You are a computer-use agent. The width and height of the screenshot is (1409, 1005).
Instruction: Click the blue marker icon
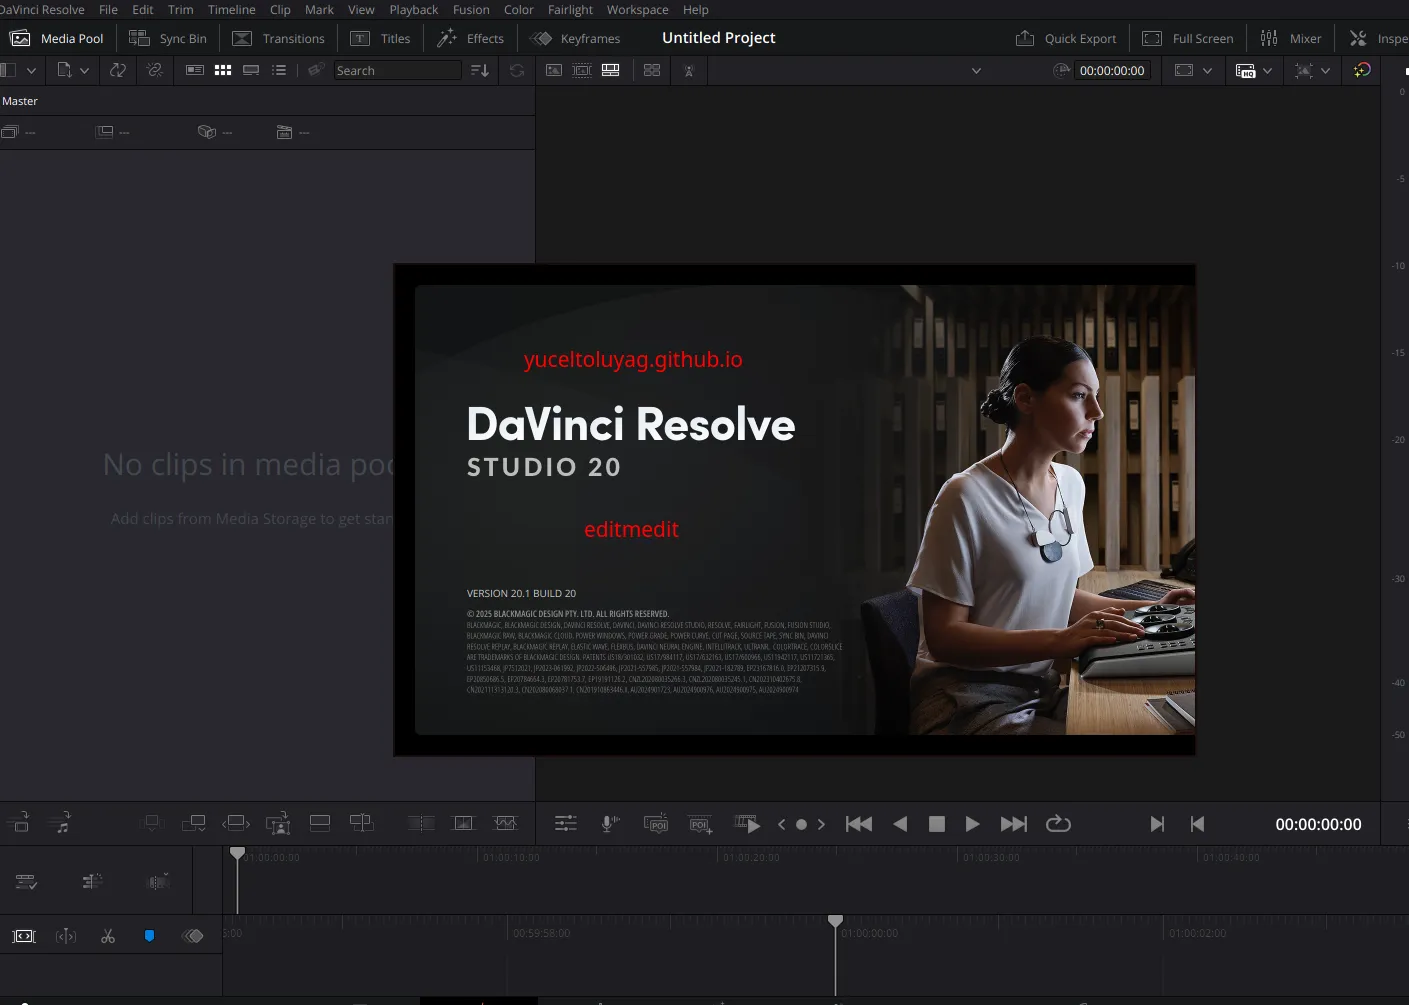pyautogui.click(x=149, y=936)
